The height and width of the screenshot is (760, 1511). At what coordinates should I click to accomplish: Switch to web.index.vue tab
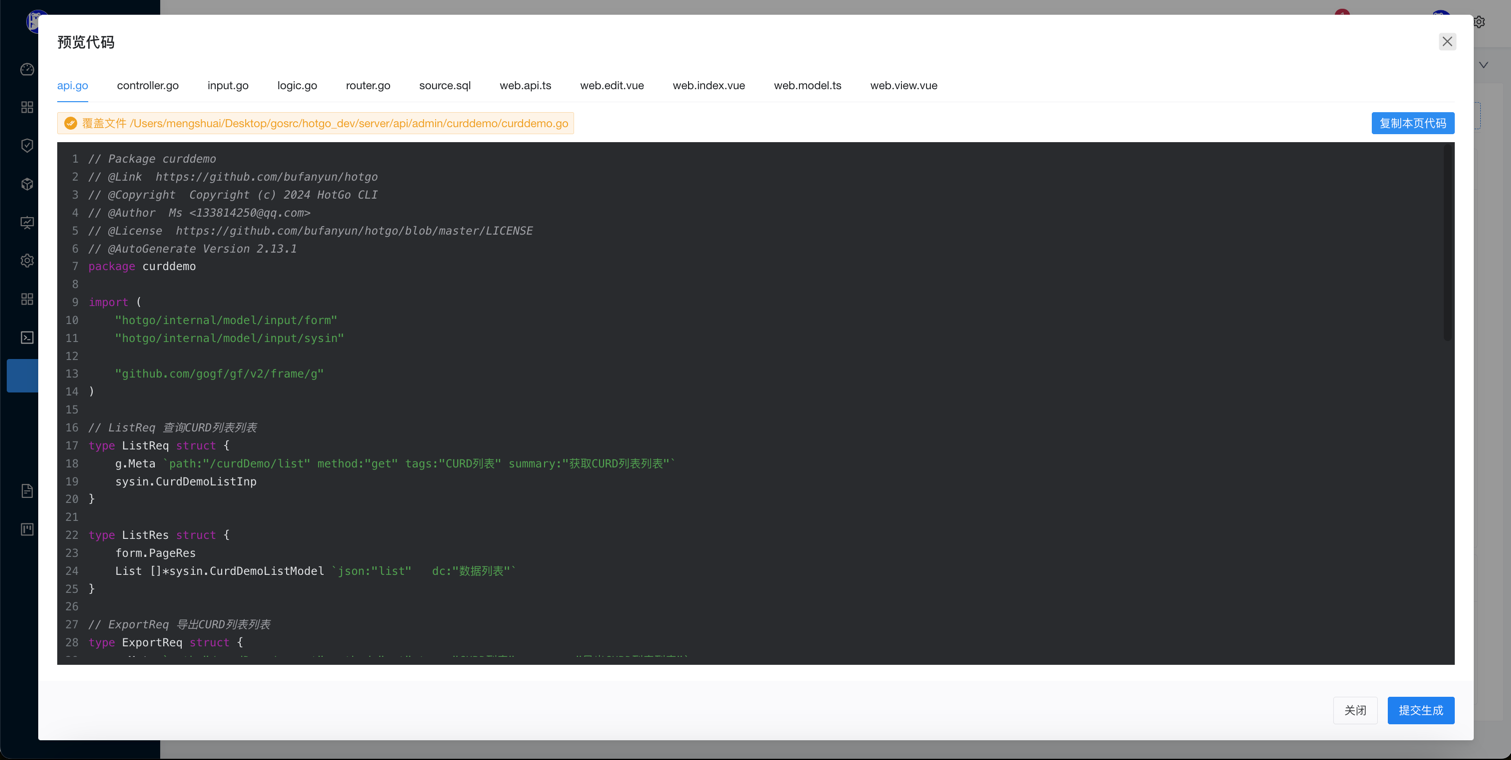(708, 86)
